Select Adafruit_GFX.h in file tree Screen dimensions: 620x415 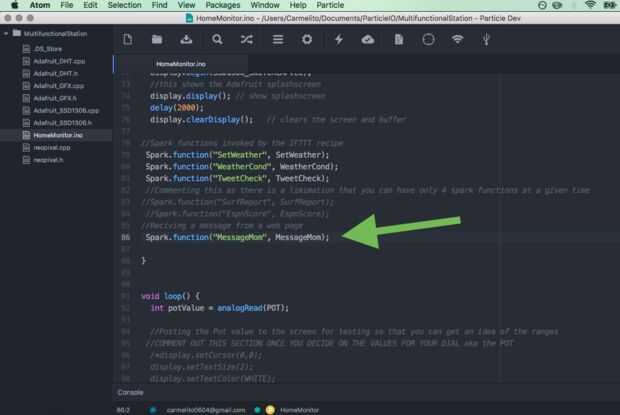tap(55, 98)
